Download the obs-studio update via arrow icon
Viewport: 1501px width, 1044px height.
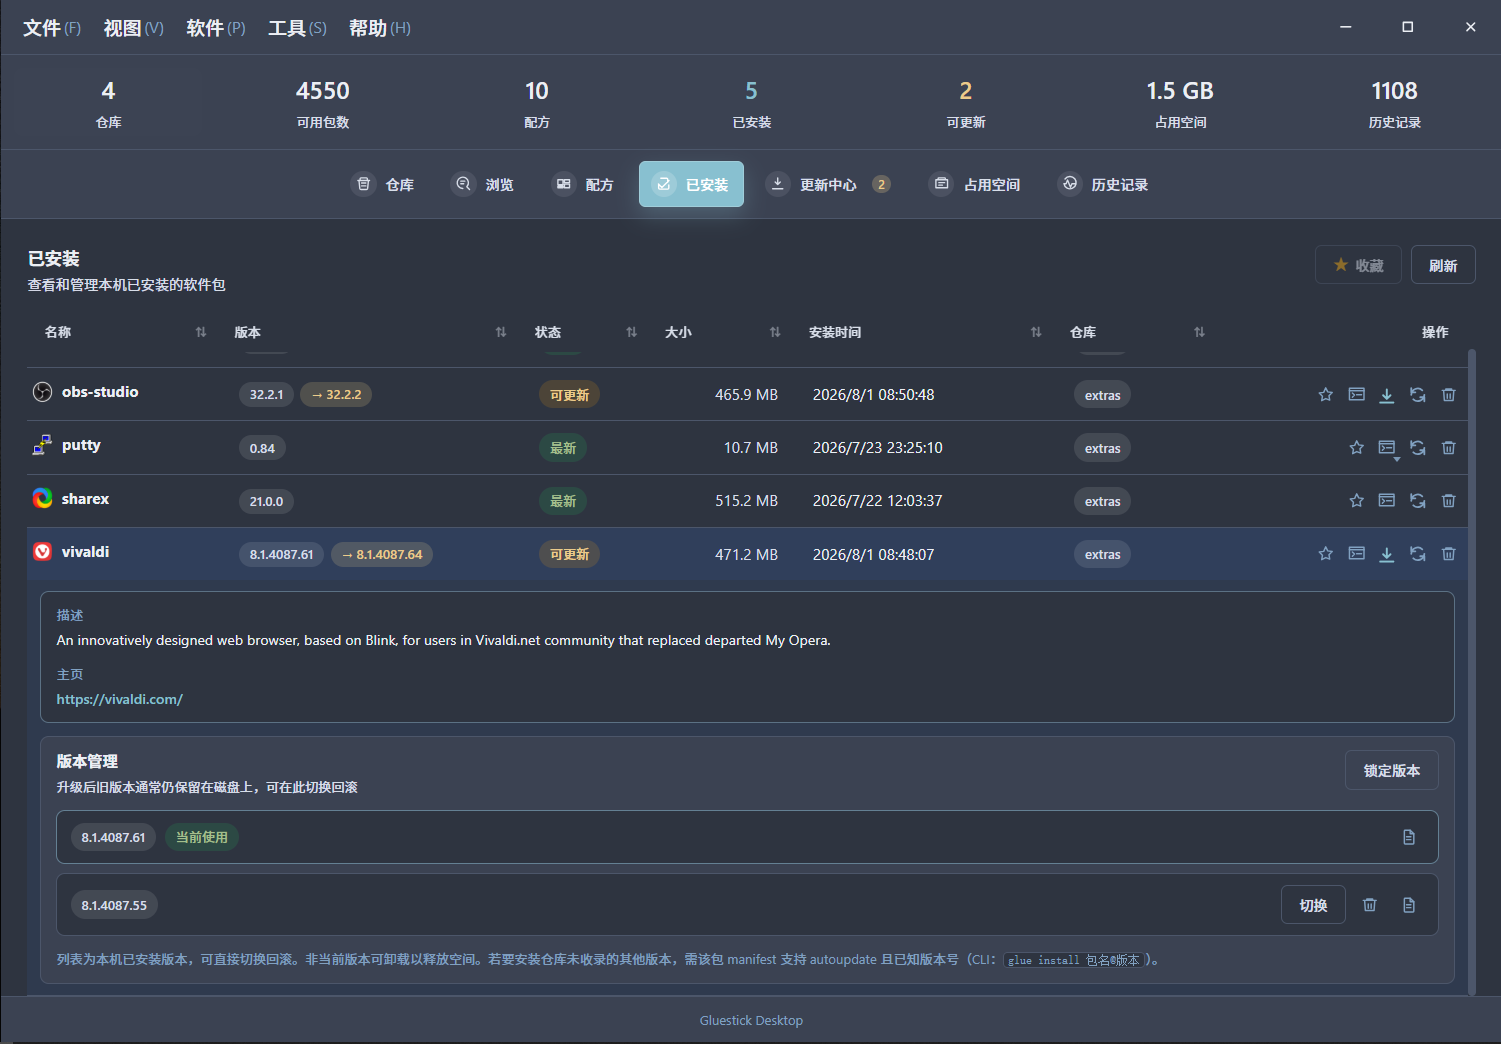pos(1387,395)
